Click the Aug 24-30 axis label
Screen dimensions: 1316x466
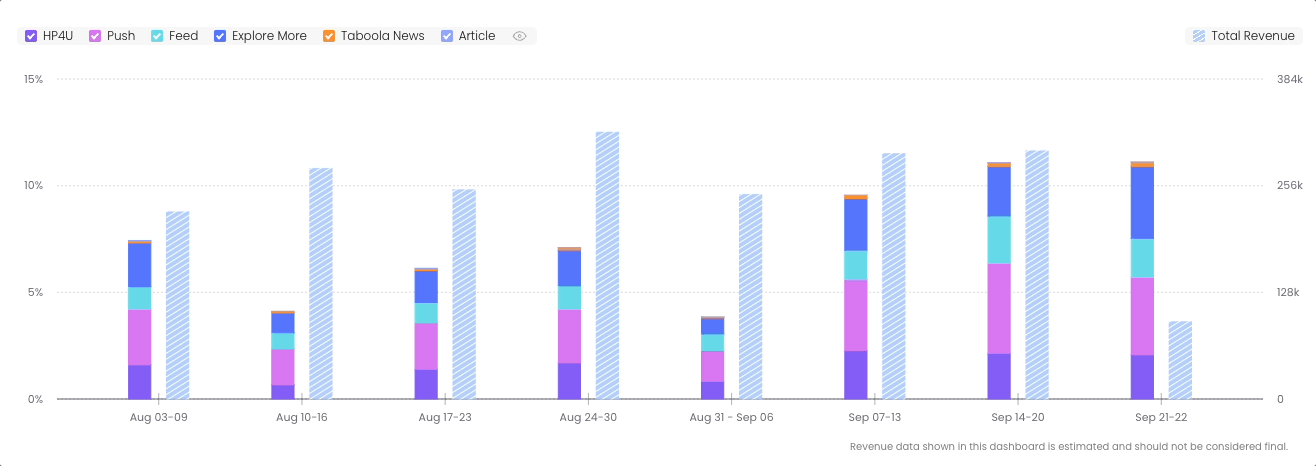(x=588, y=417)
